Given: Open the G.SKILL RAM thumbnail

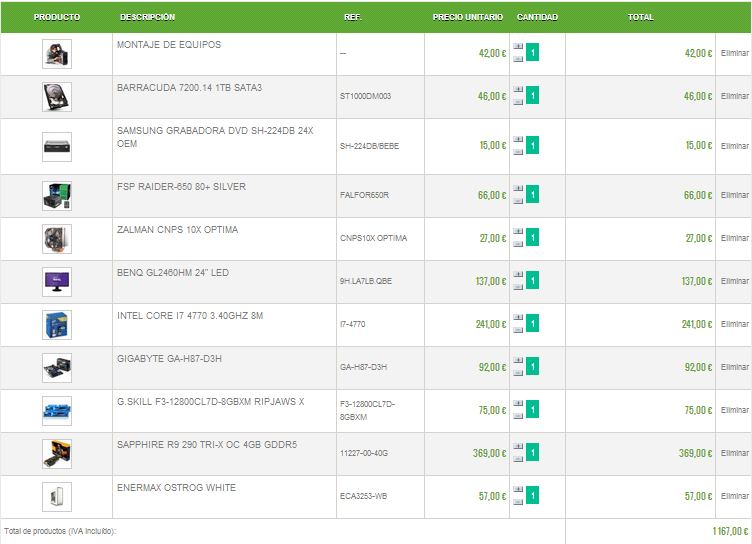Looking at the screenshot, I should (x=57, y=411).
